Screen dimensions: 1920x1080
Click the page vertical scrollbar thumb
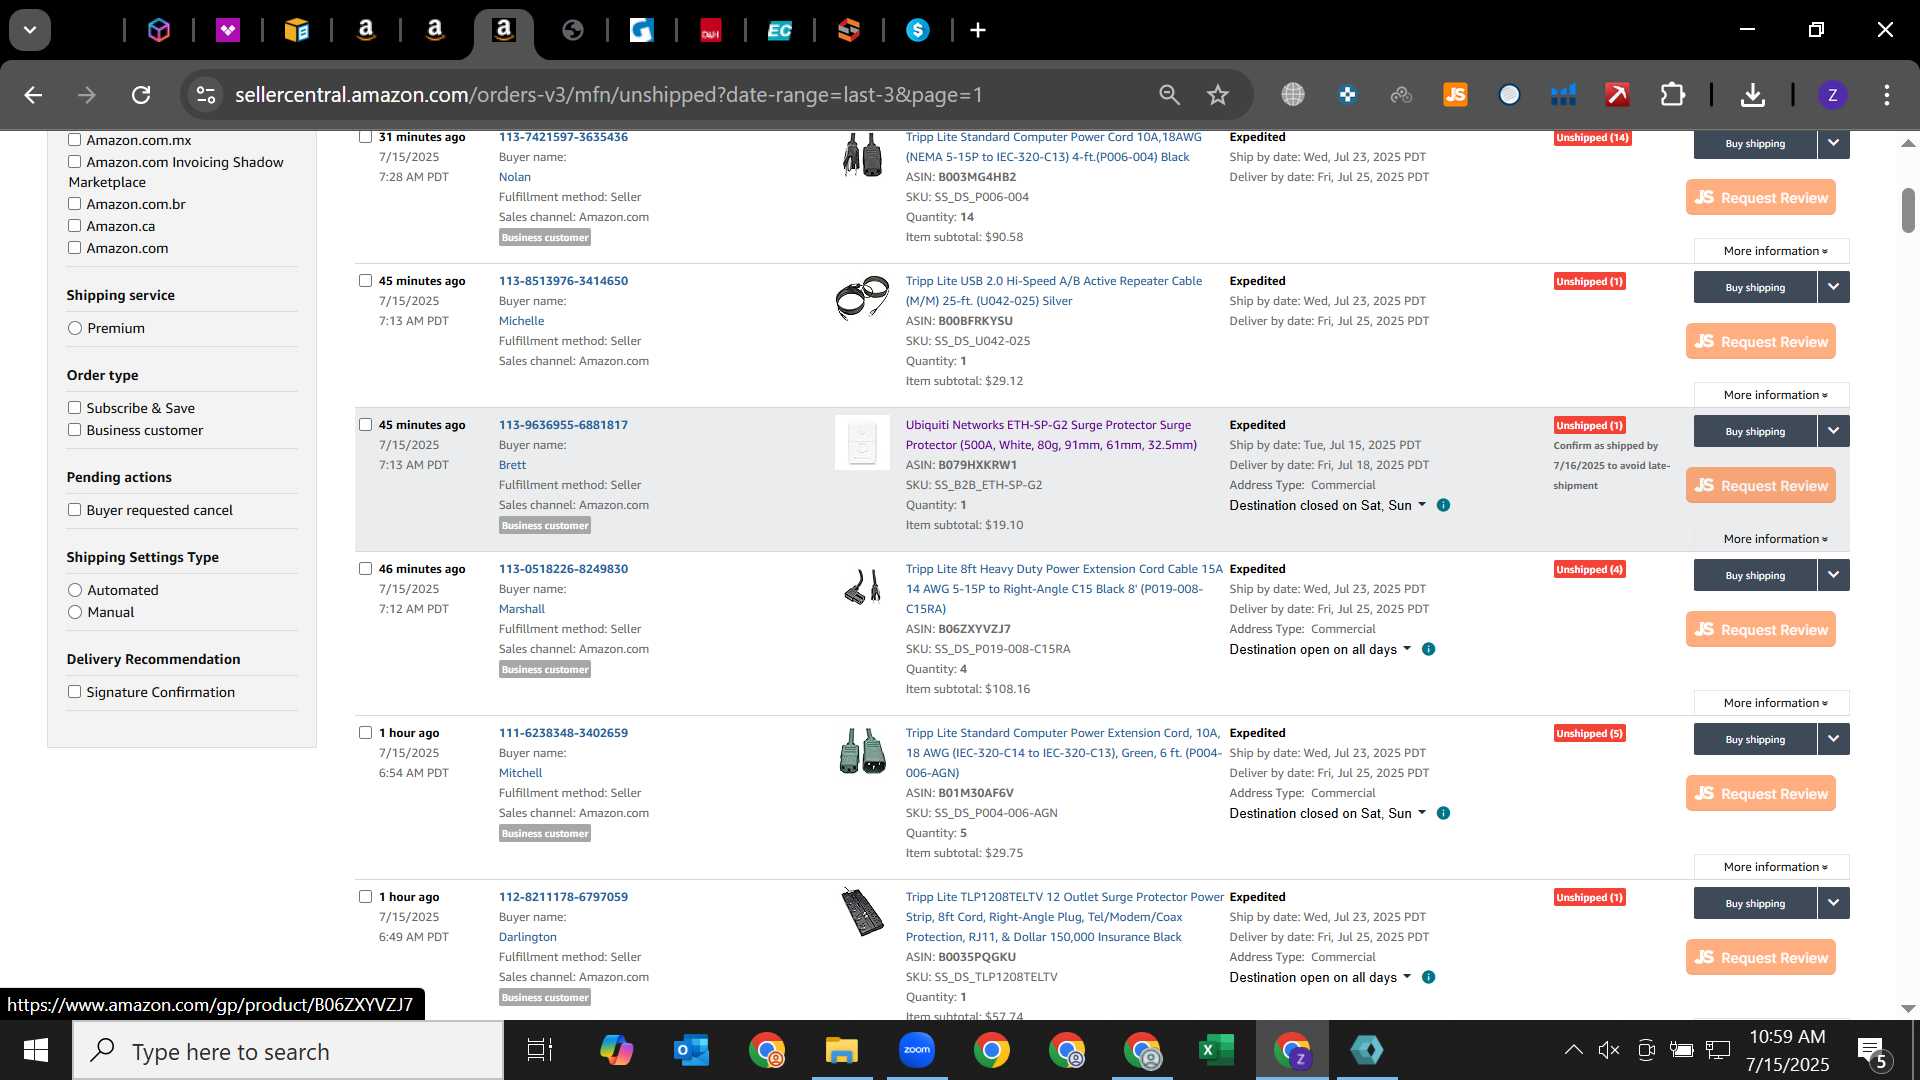[1908, 210]
